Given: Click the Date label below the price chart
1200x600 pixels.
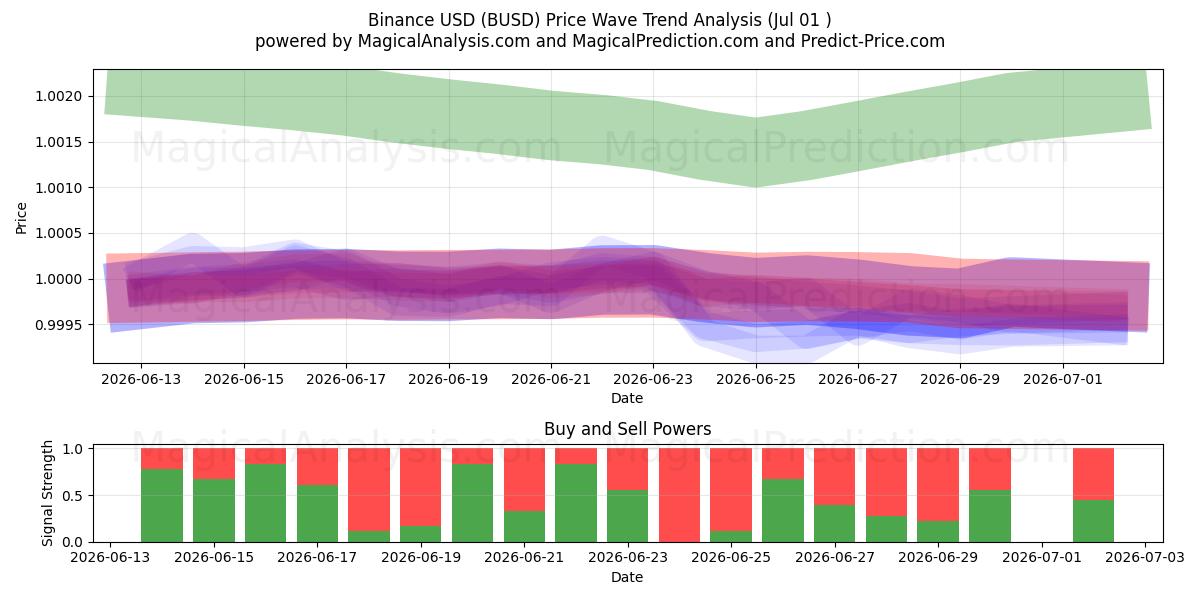Looking at the screenshot, I should click(627, 398).
